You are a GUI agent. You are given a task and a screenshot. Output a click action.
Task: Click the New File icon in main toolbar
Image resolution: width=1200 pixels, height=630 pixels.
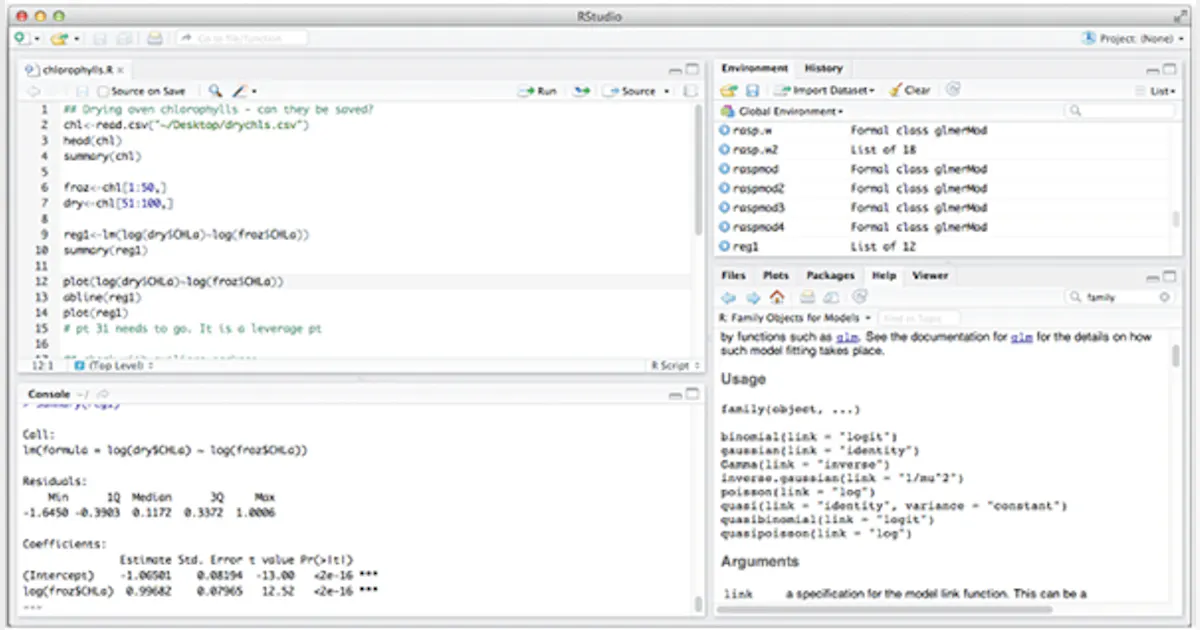pos(21,38)
